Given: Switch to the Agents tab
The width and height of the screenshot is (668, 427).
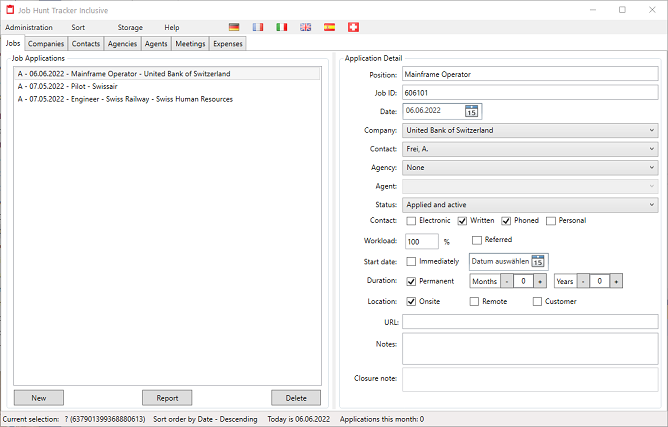Looking at the screenshot, I should tap(156, 43).
